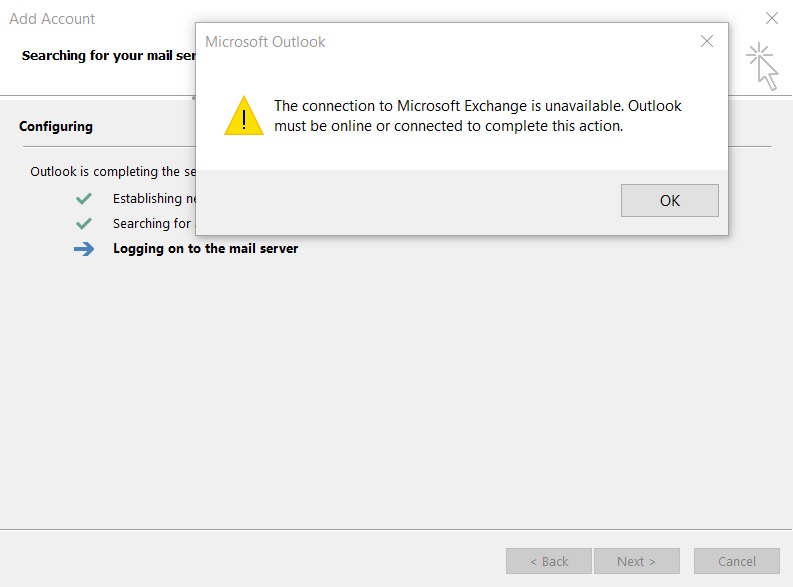This screenshot has height=587, width=793.
Task: Click the checkmark beside Establishing network
Action: 84,199
